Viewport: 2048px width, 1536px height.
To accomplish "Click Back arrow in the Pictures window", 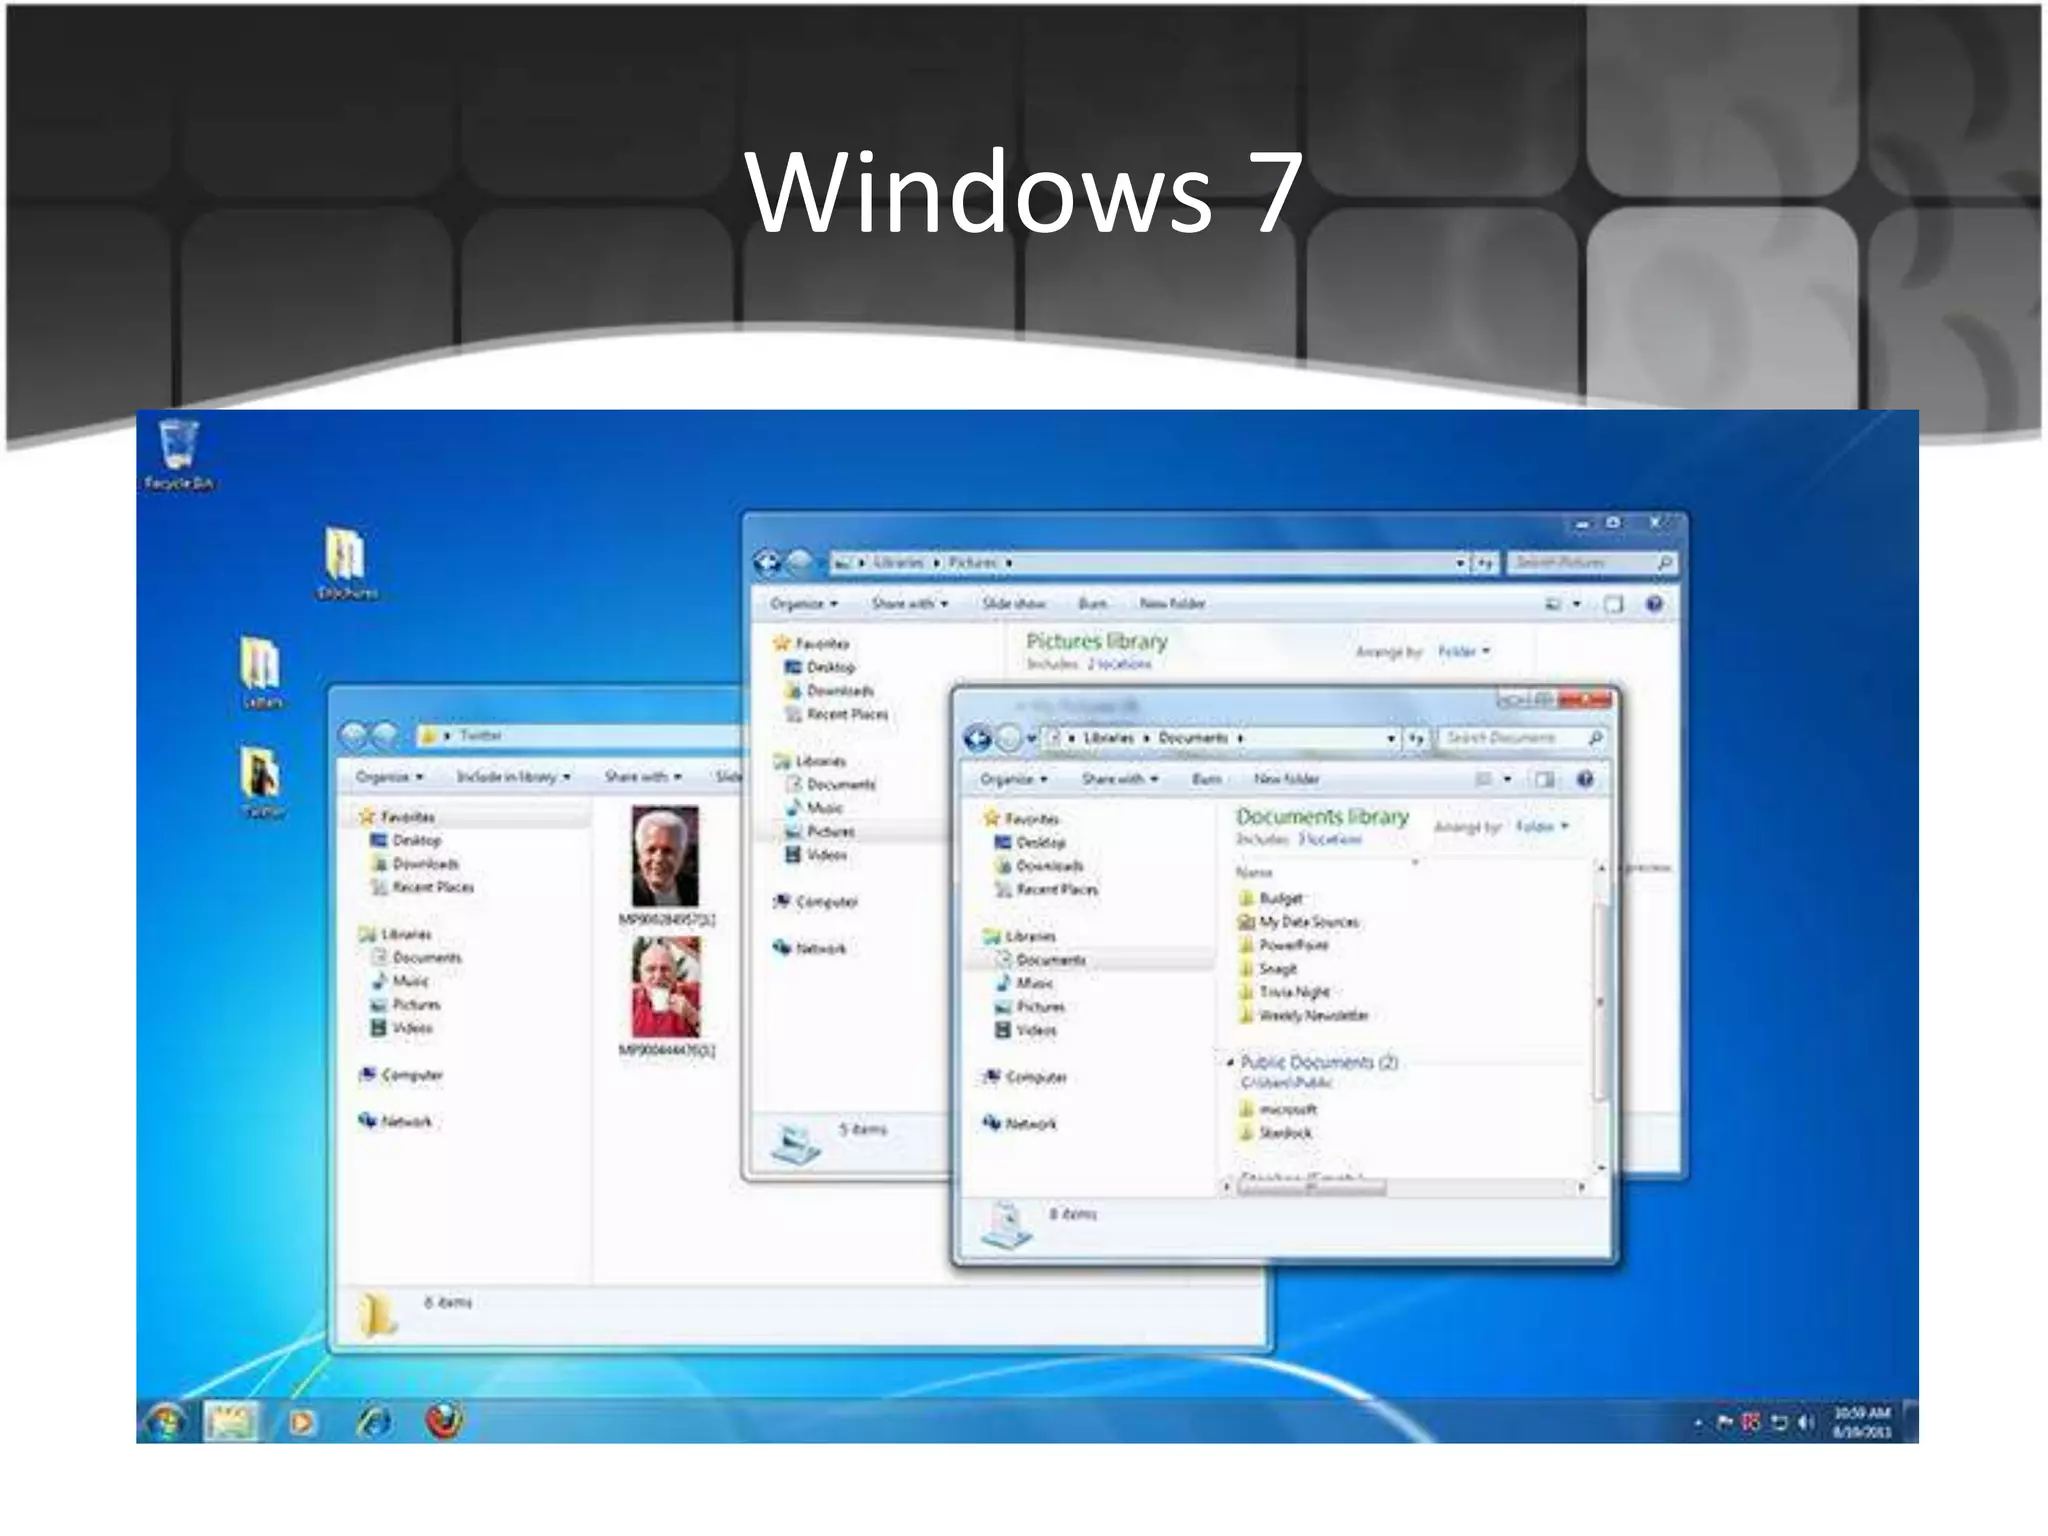I will (x=768, y=563).
